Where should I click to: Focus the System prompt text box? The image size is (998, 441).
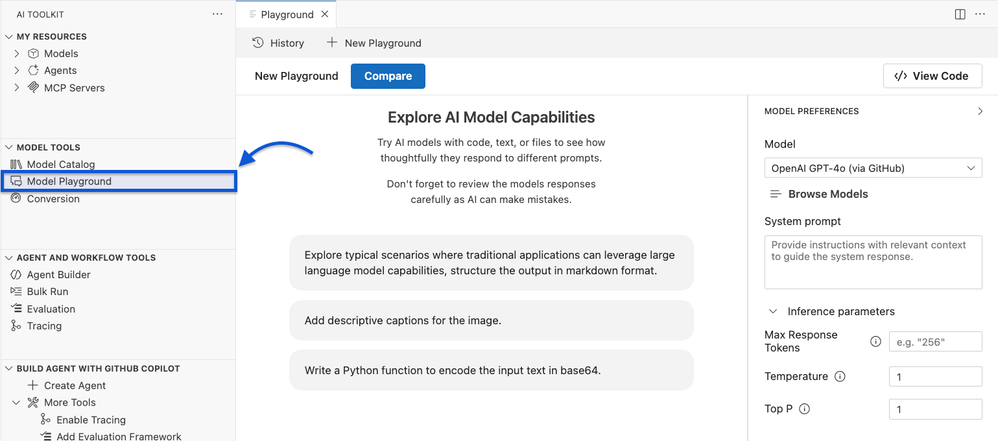click(872, 262)
